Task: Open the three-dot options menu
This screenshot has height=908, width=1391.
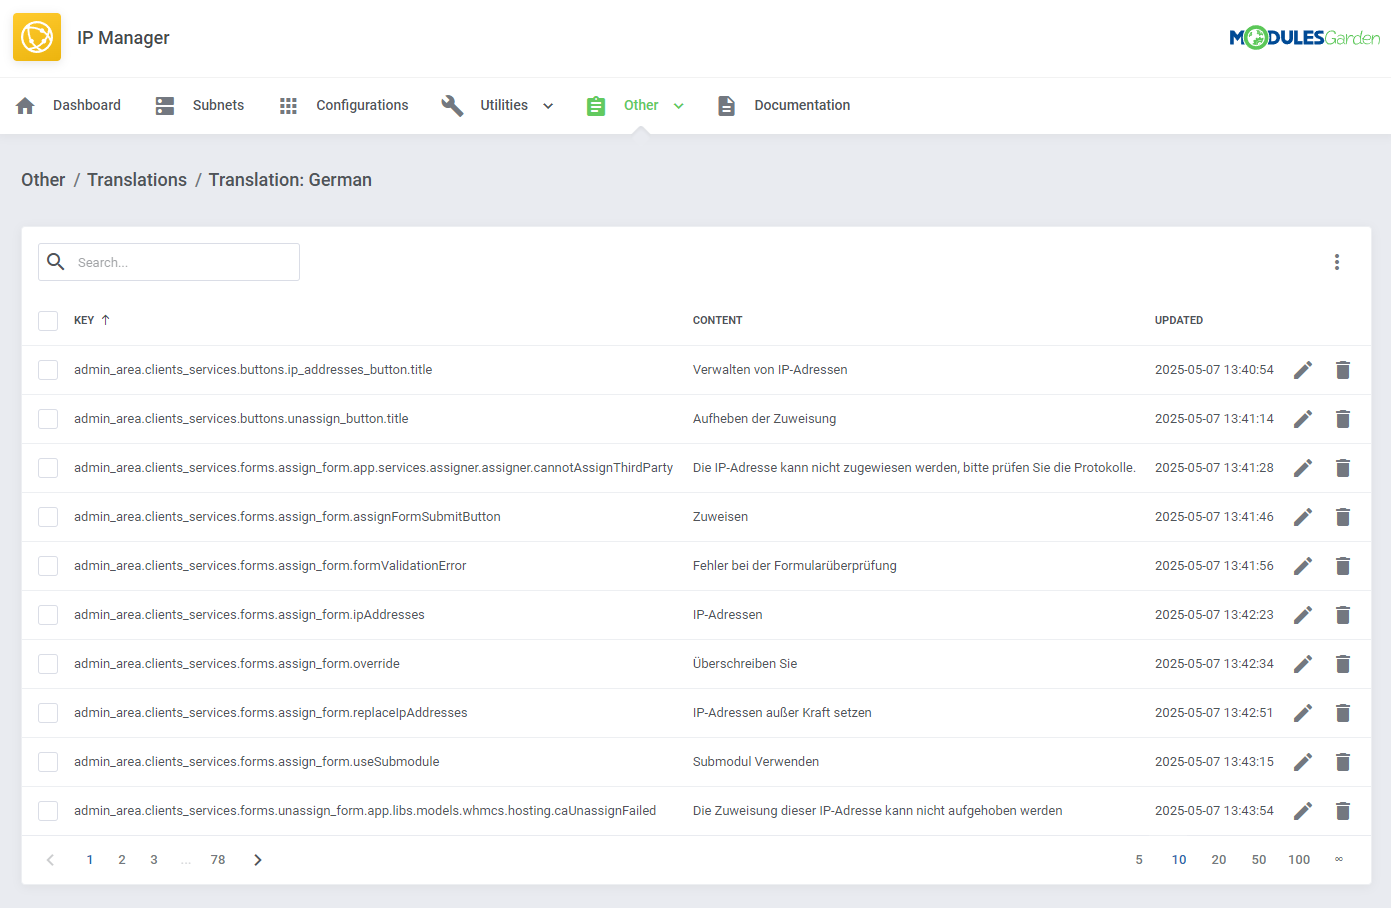Action: (x=1337, y=261)
